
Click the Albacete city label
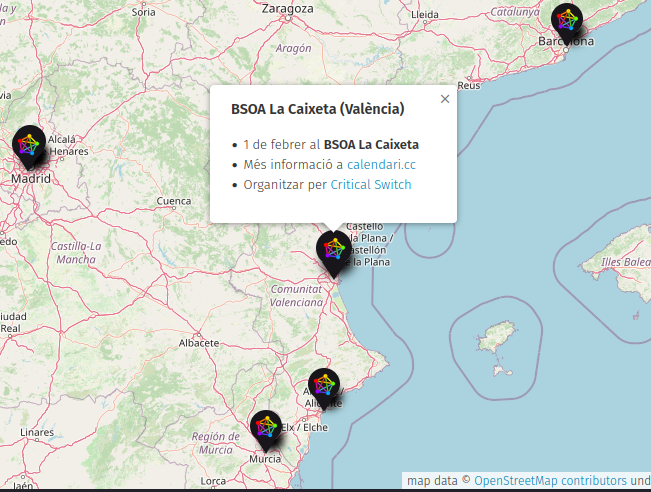[x=199, y=343]
